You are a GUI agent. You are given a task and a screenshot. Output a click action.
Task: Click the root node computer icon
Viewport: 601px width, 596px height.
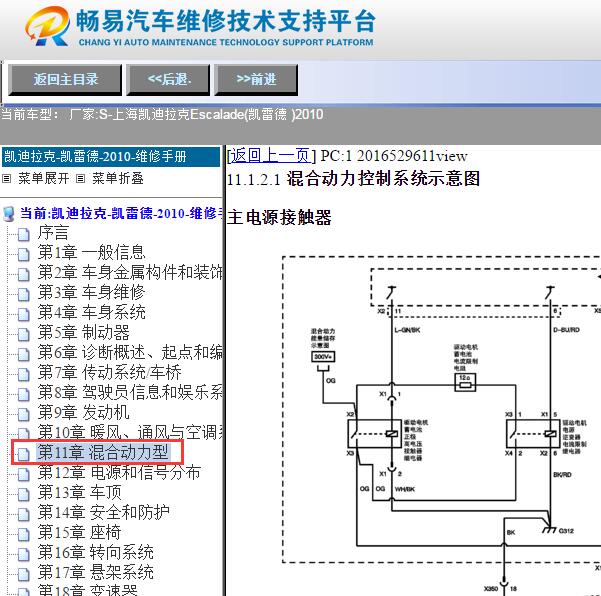pos(8,214)
